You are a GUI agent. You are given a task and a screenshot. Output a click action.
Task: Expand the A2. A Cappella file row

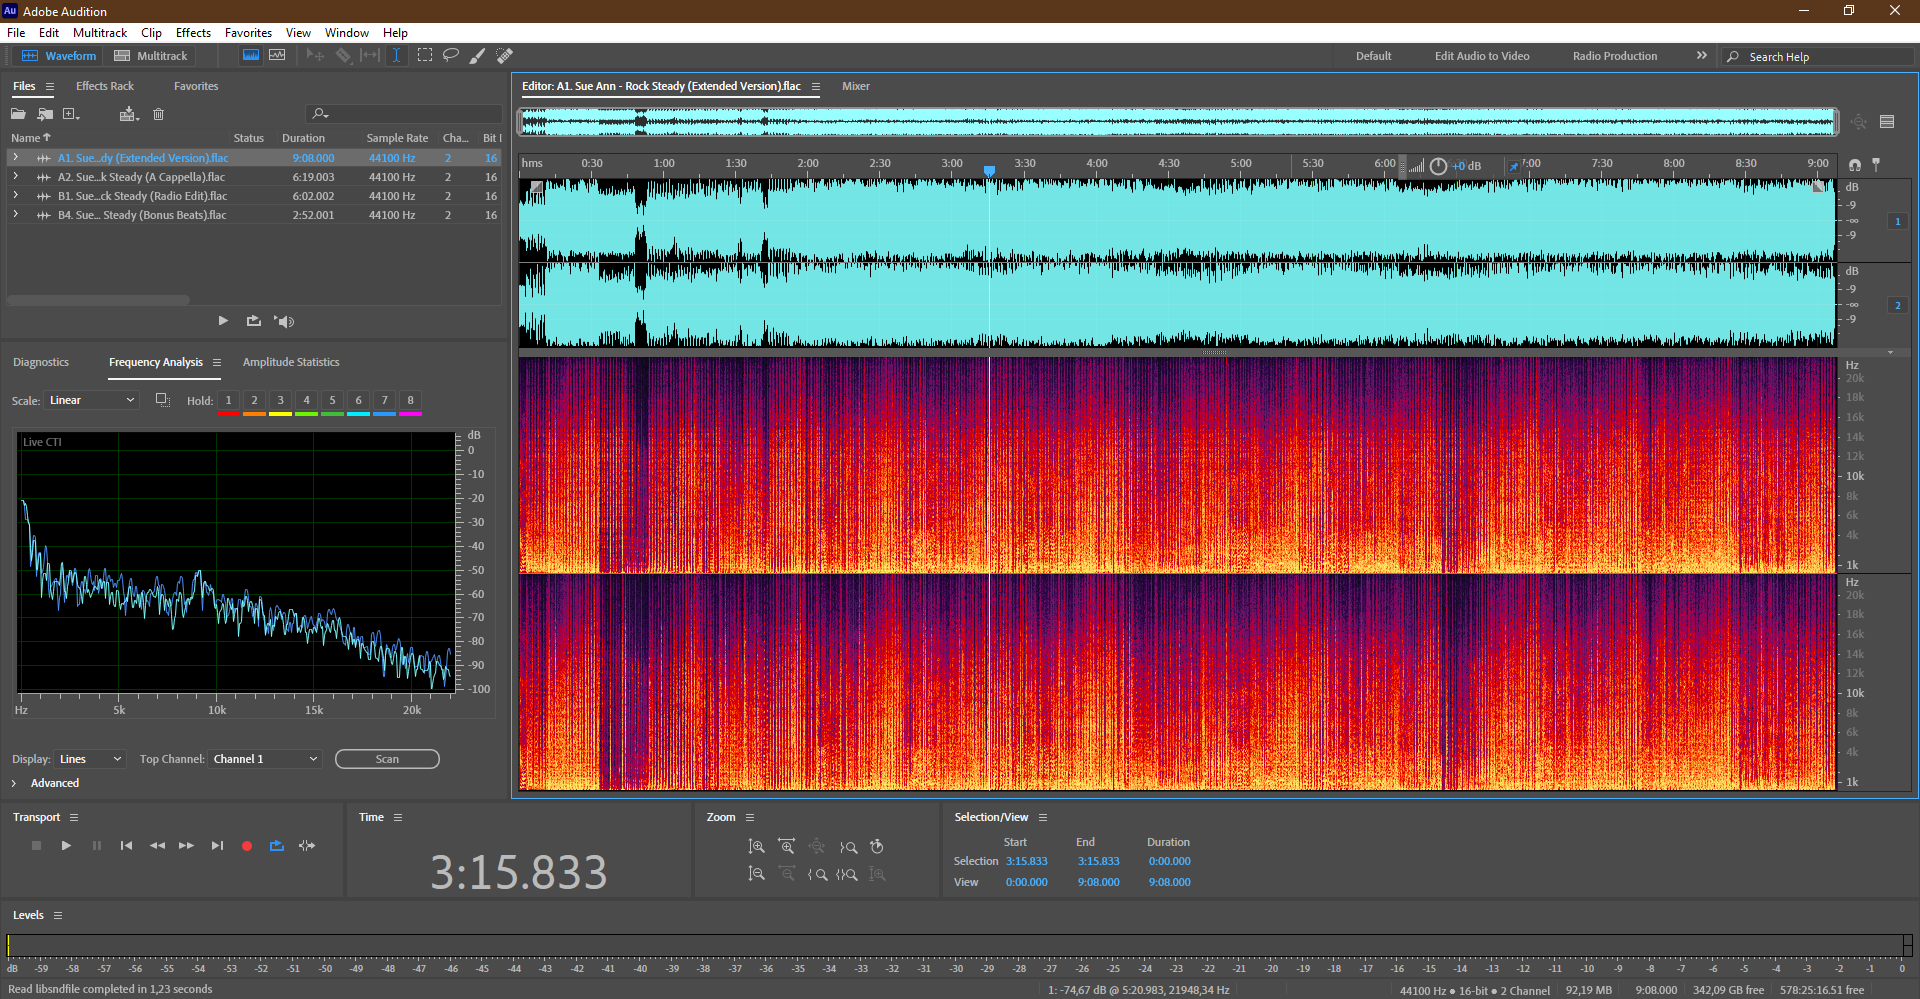(15, 176)
